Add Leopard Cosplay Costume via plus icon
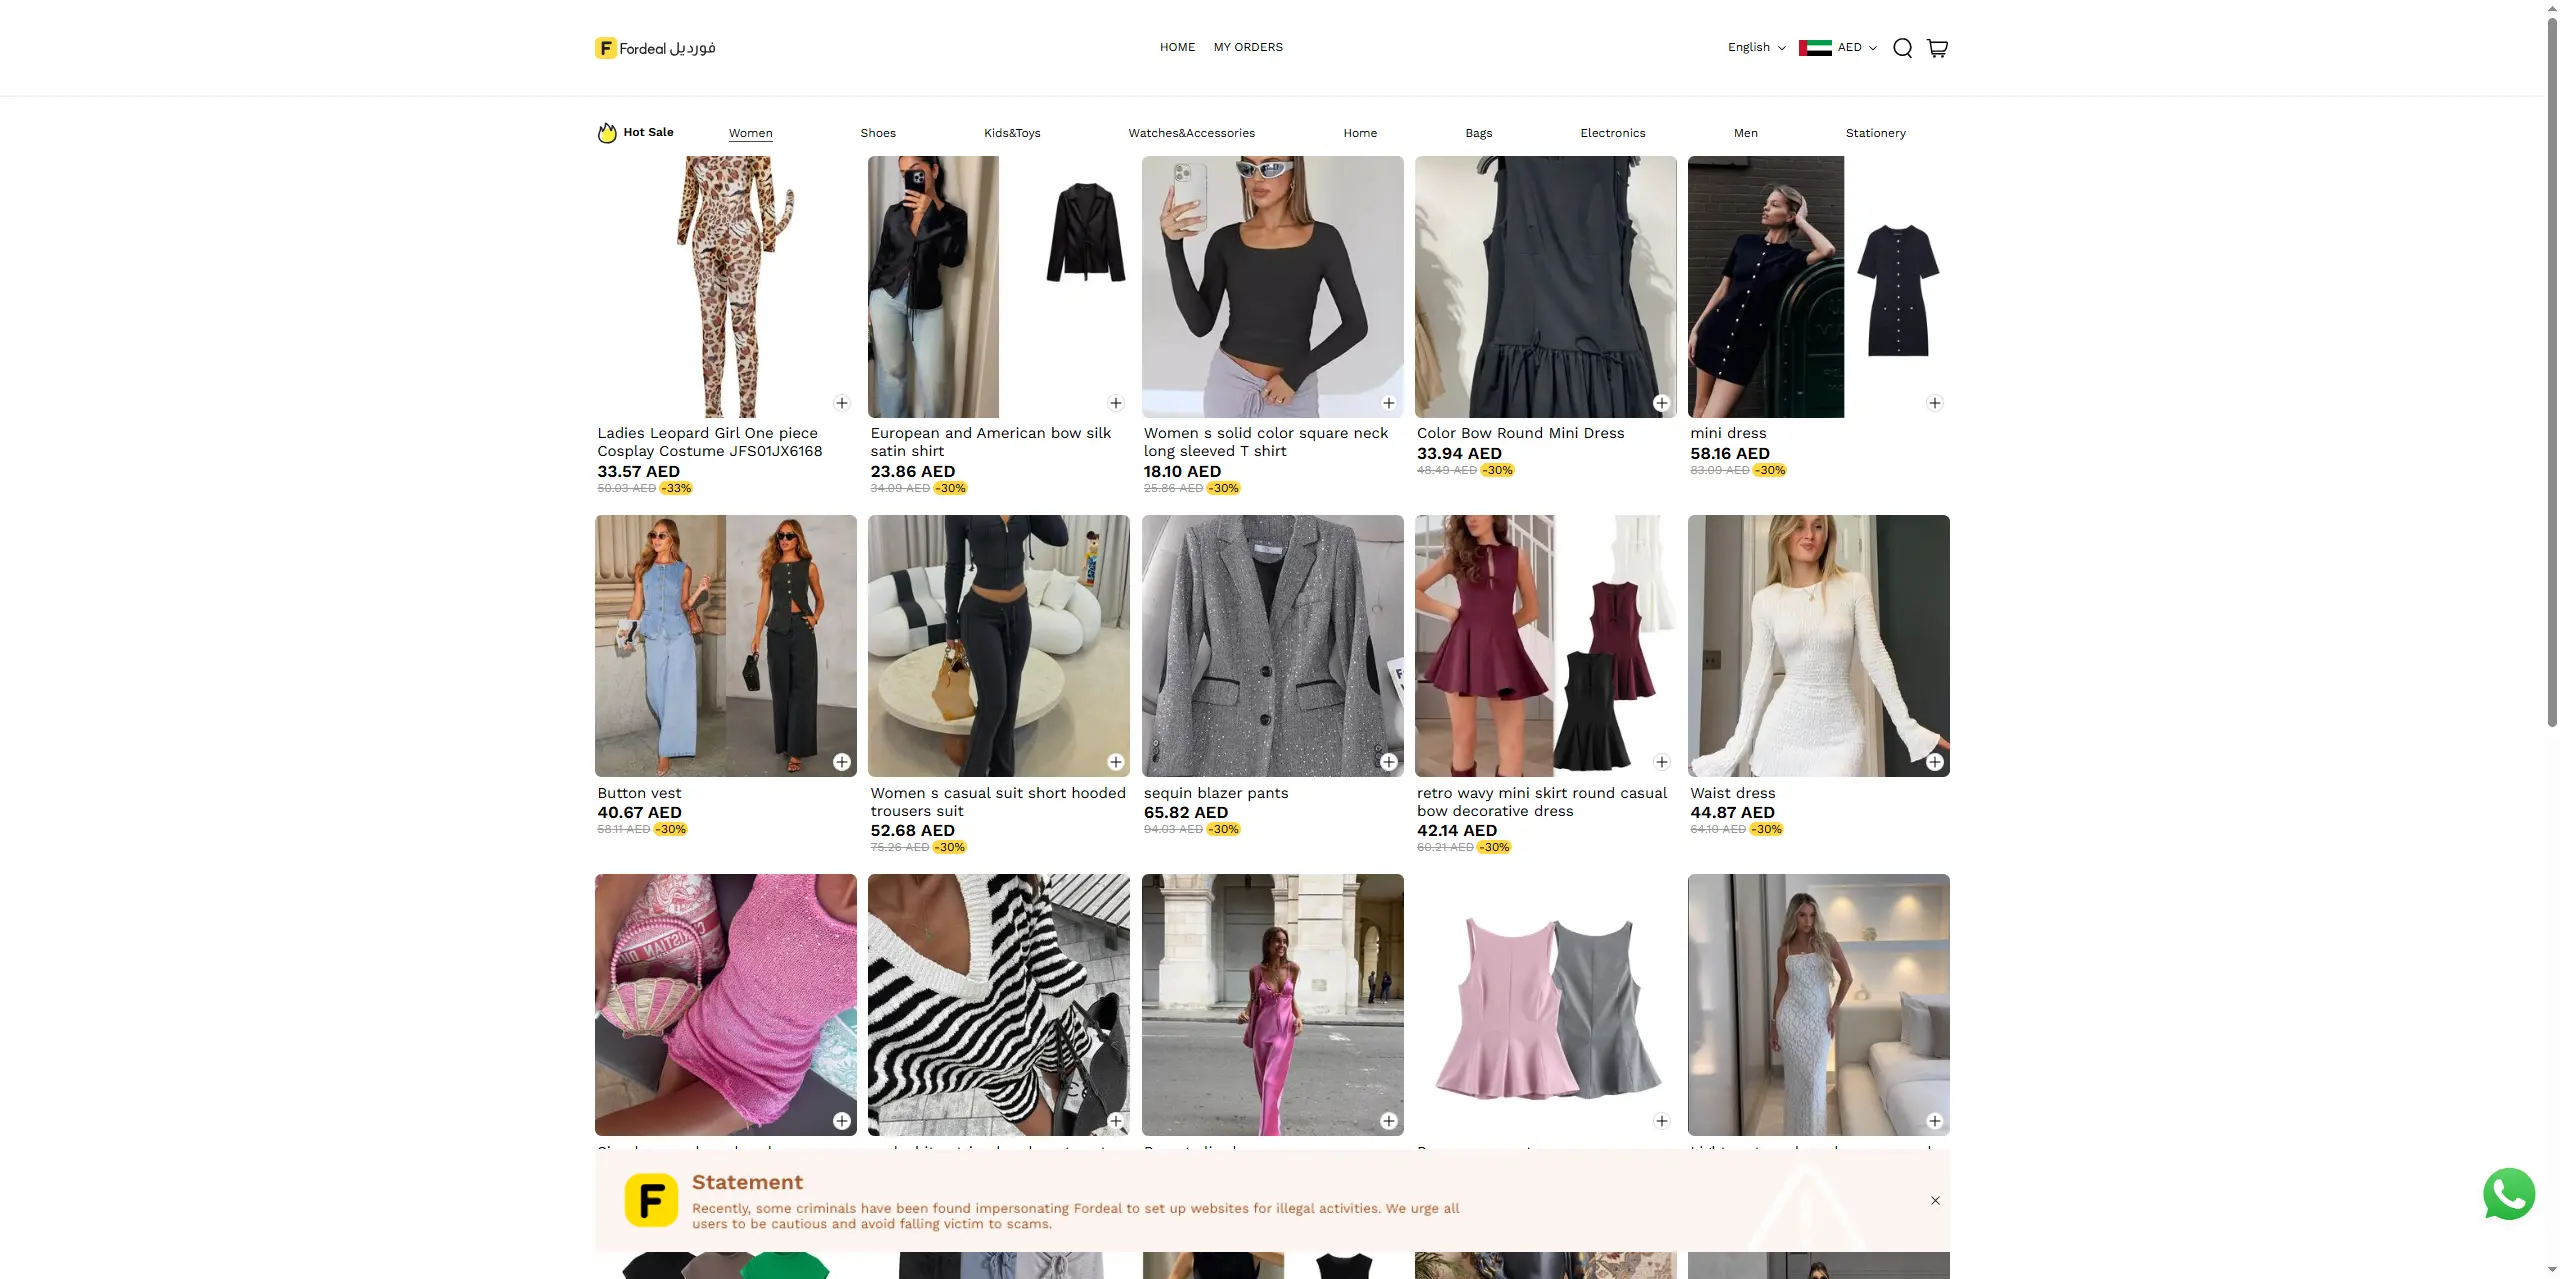 coord(842,403)
